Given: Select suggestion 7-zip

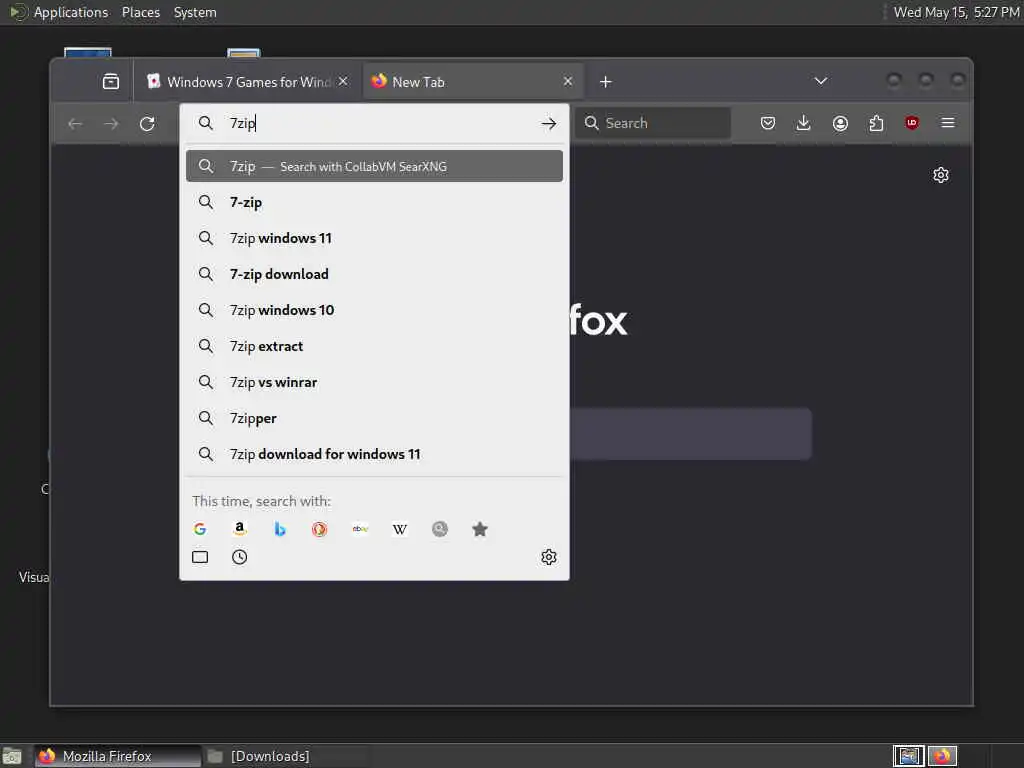Looking at the screenshot, I should point(374,202).
